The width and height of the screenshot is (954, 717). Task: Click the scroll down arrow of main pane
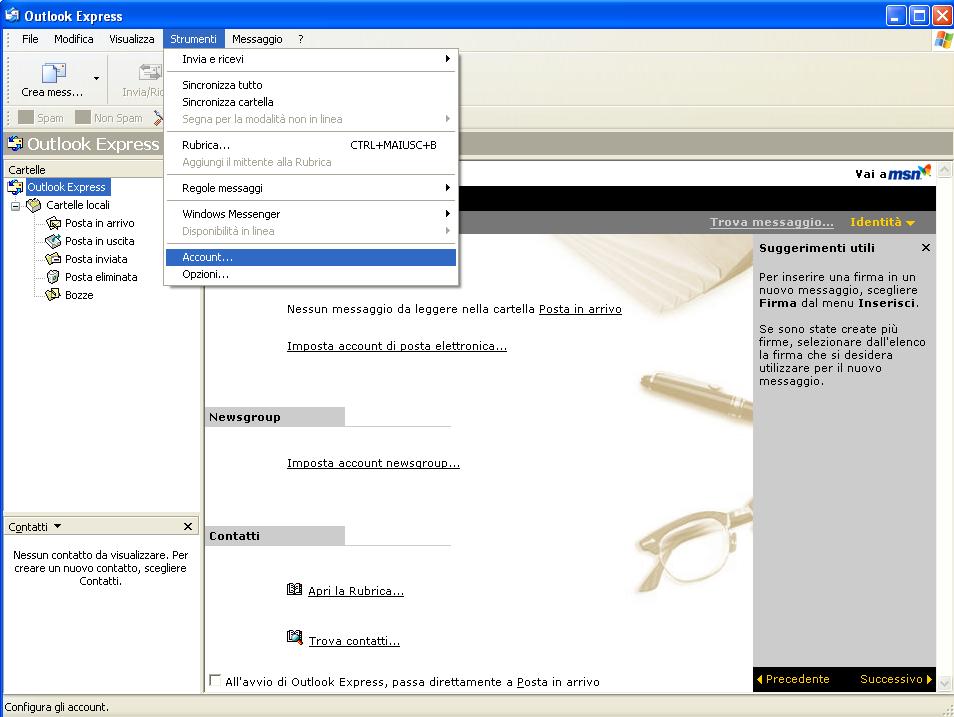945,684
